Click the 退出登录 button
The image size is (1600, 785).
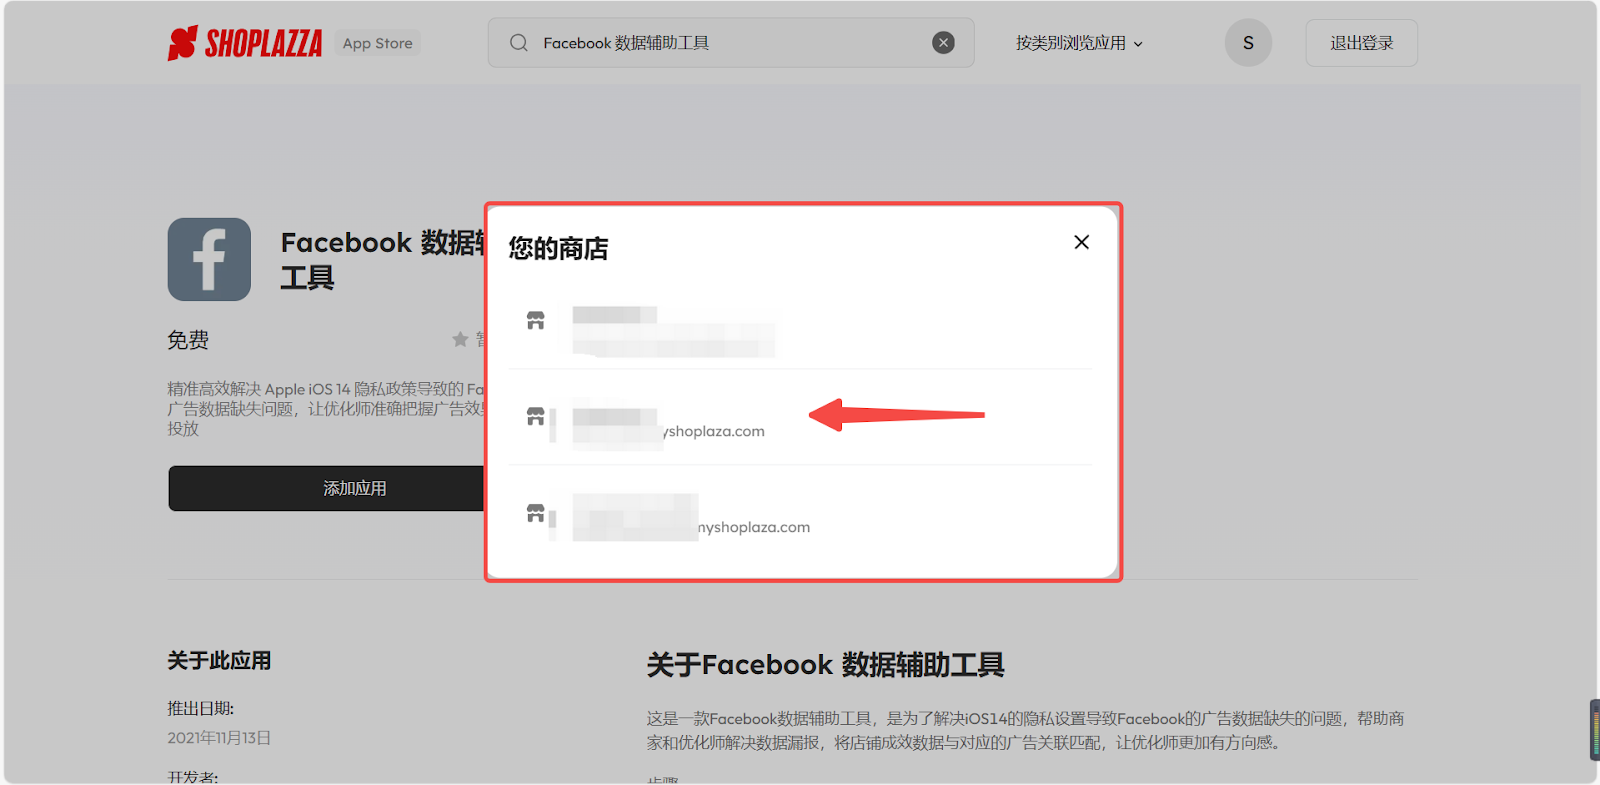pos(1361,43)
